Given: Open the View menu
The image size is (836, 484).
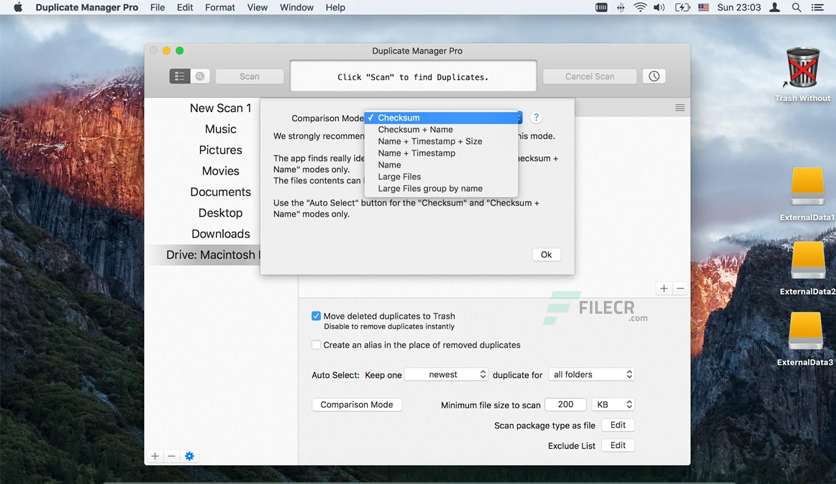Looking at the screenshot, I should click(x=257, y=7).
